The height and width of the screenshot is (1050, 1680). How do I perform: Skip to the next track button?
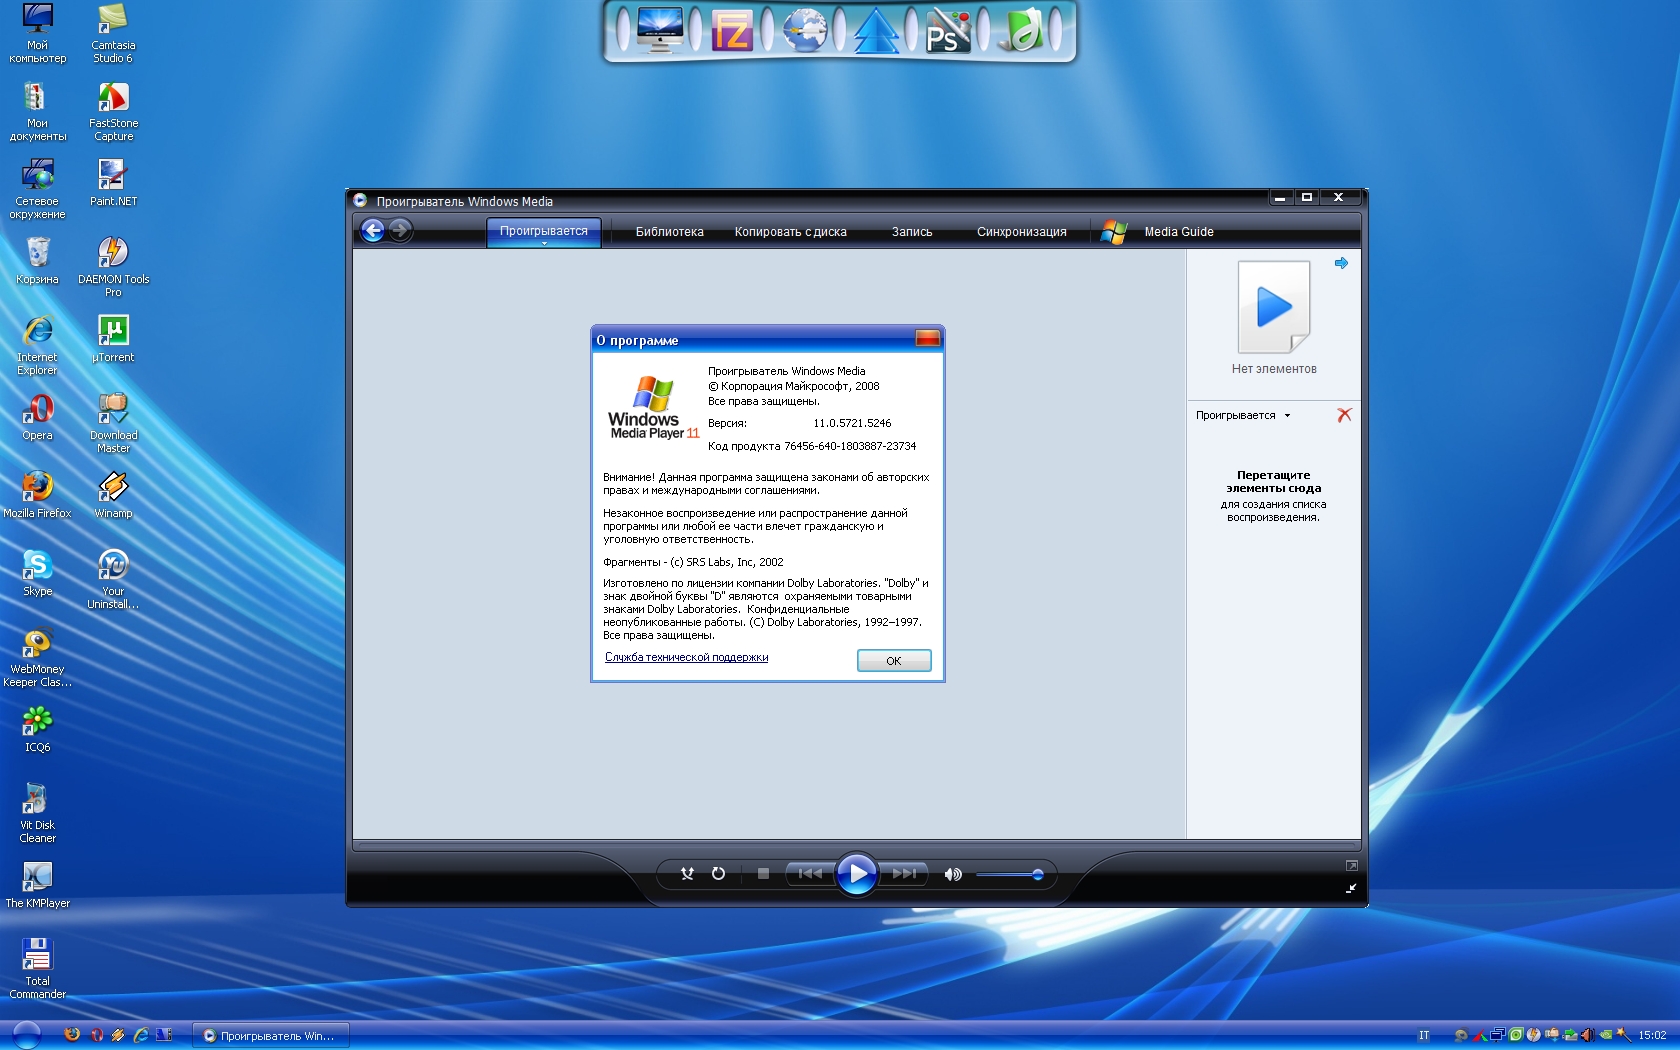pyautogui.click(x=905, y=874)
